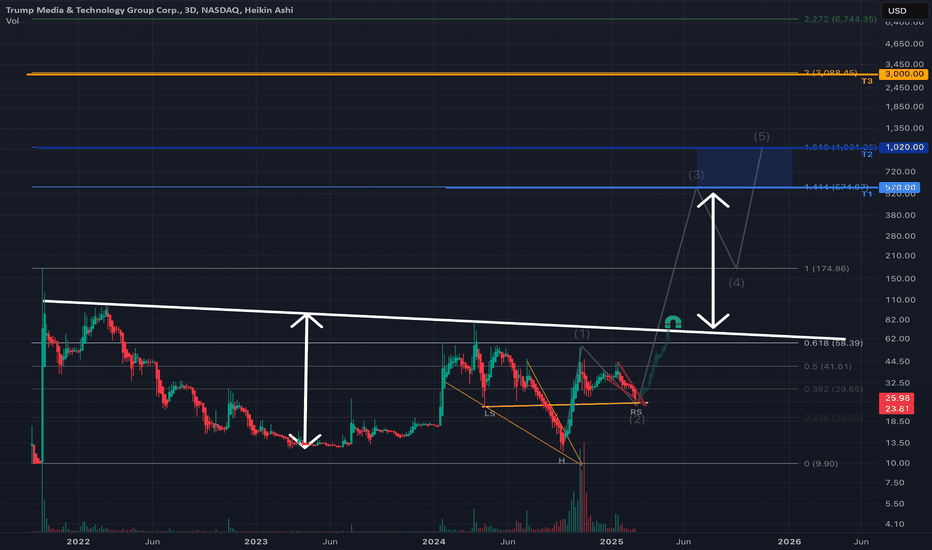Click the 7.50 price axis value
Image resolution: width=932 pixels, height=550 pixels.
tap(895, 483)
